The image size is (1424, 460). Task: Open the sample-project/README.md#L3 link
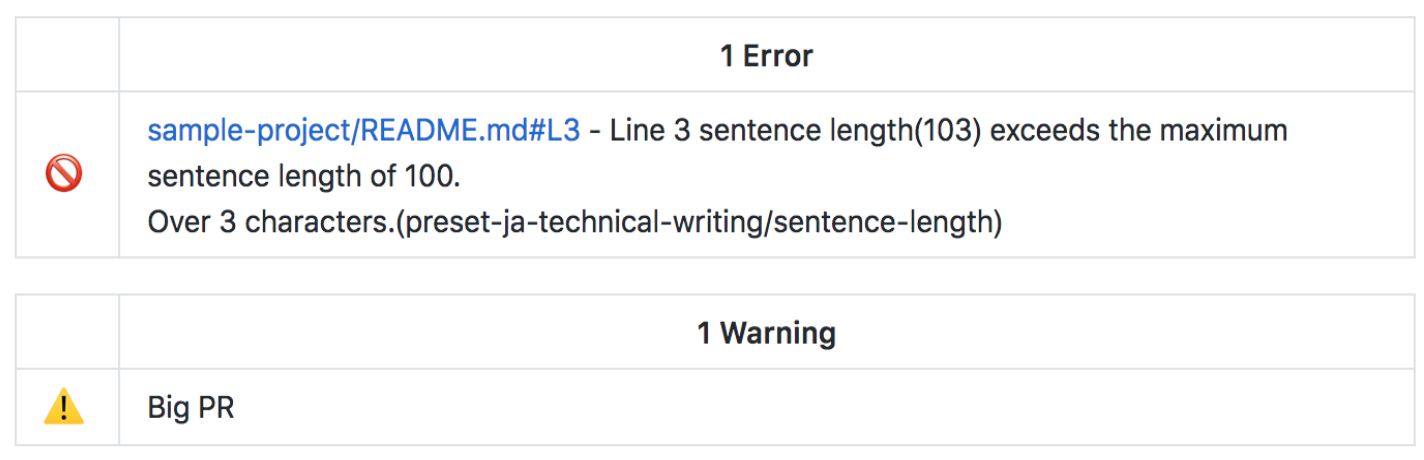pyautogui.click(x=364, y=131)
